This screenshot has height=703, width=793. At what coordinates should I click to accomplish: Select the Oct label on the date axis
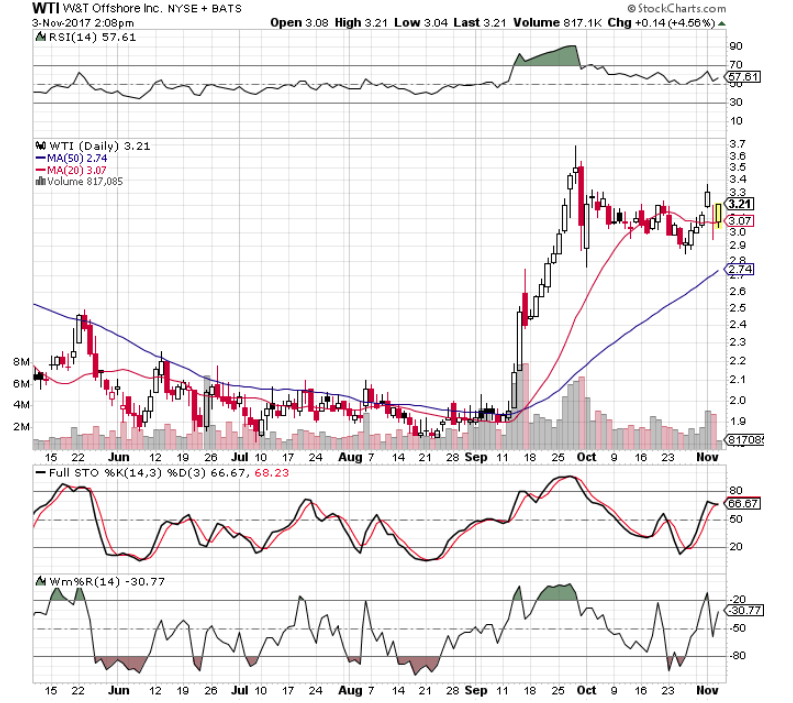point(587,689)
